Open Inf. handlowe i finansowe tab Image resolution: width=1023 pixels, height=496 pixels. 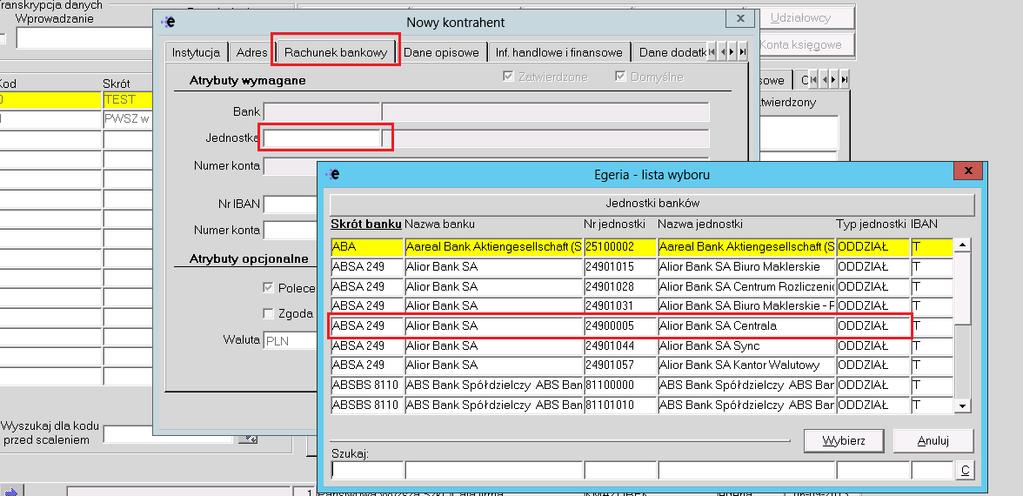coord(560,53)
